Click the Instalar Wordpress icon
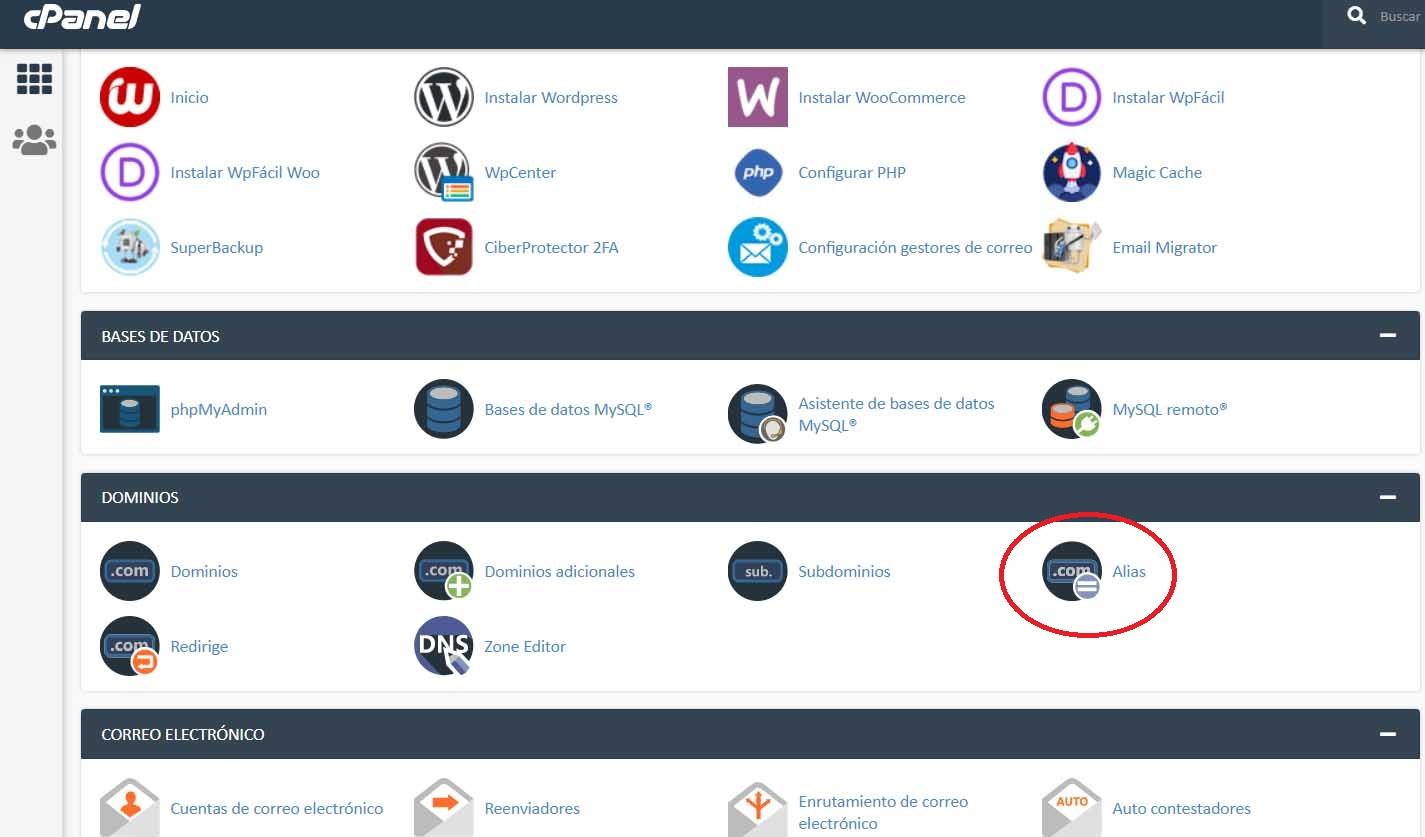Image resolution: width=1425 pixels, height=837 pixels. 444,97
